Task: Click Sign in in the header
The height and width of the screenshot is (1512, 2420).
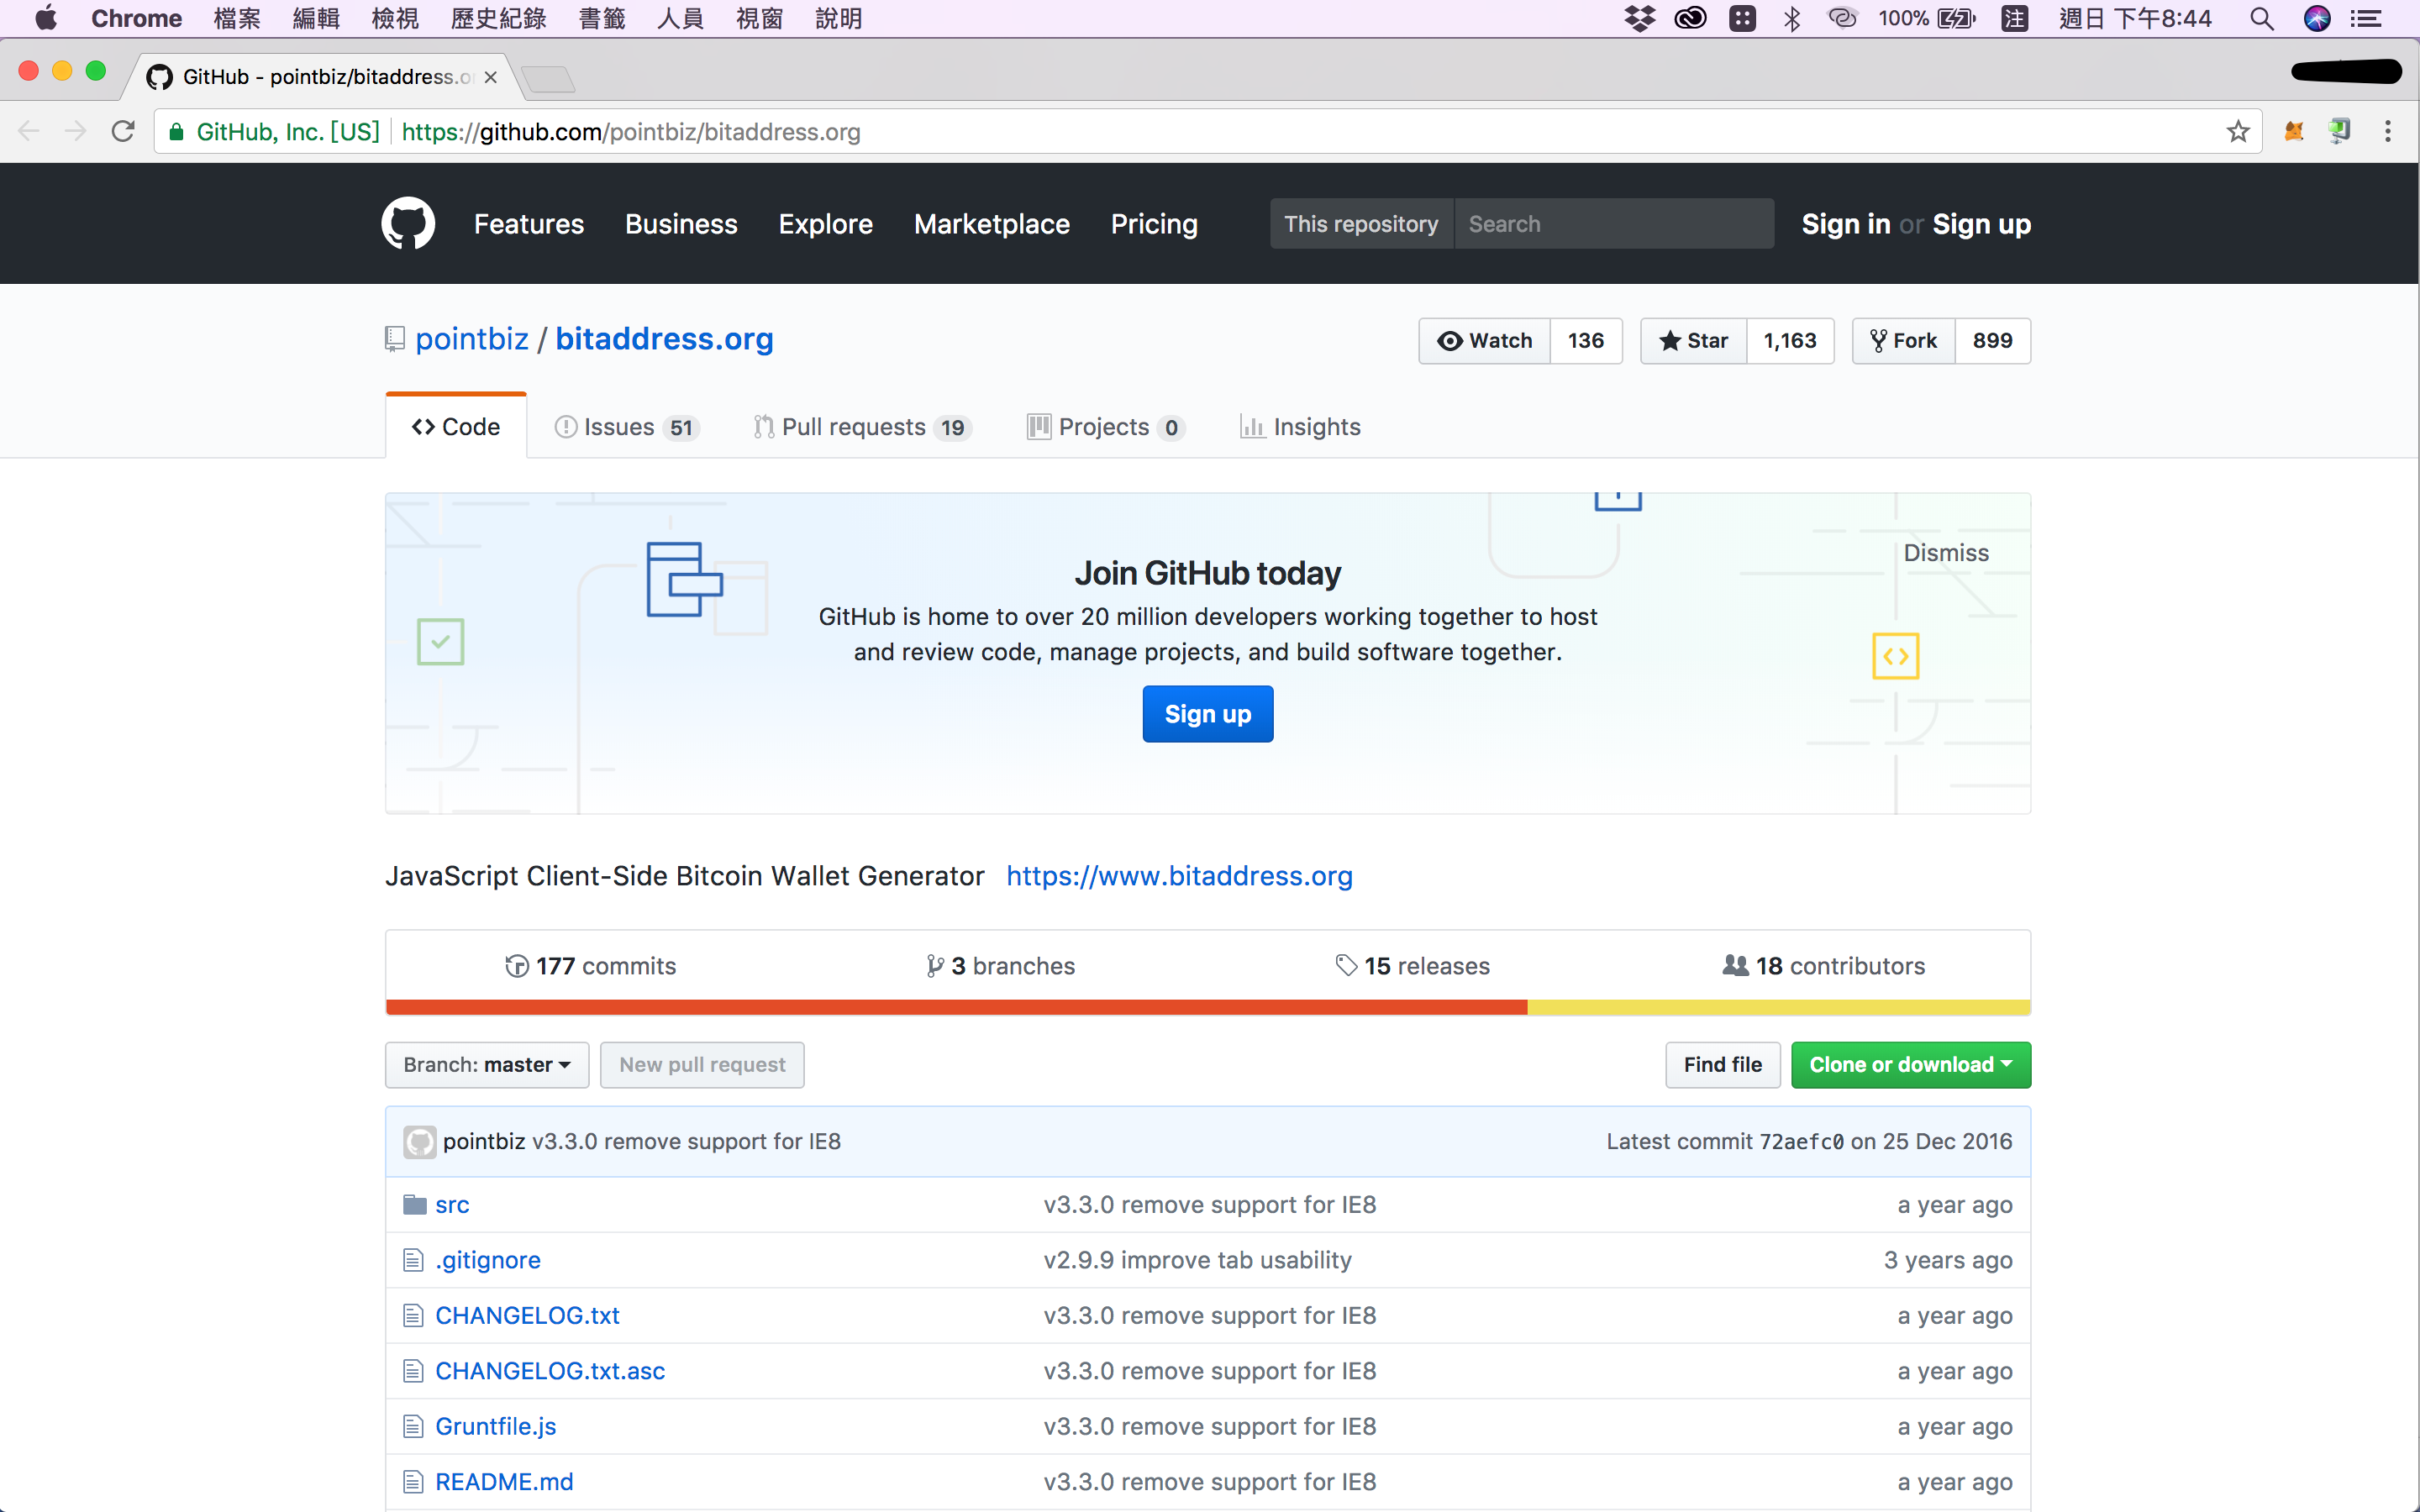Action: point(1846,224)
